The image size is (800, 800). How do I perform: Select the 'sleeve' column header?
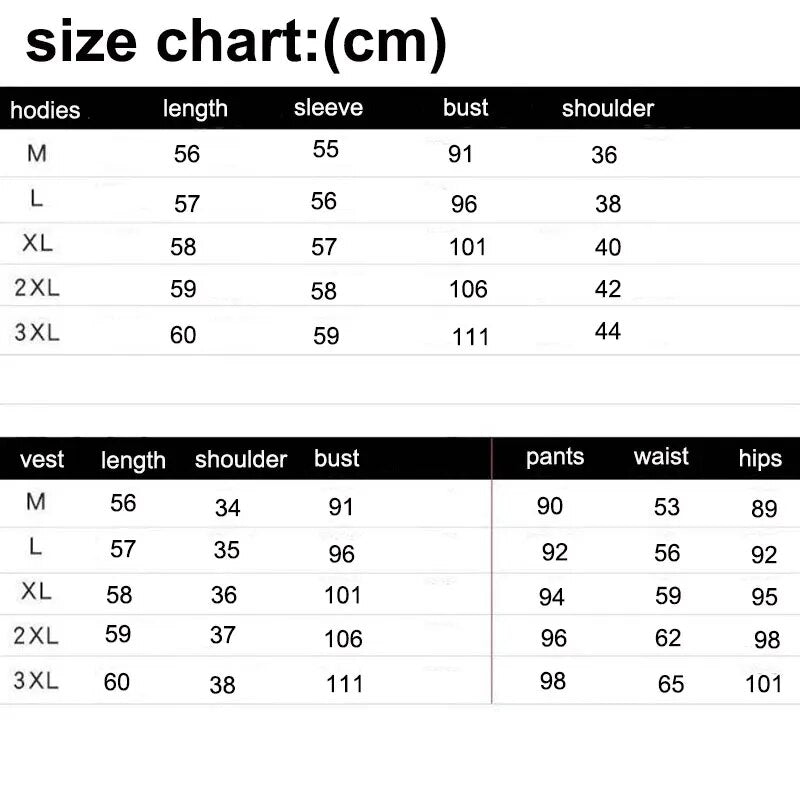[328, 108]
